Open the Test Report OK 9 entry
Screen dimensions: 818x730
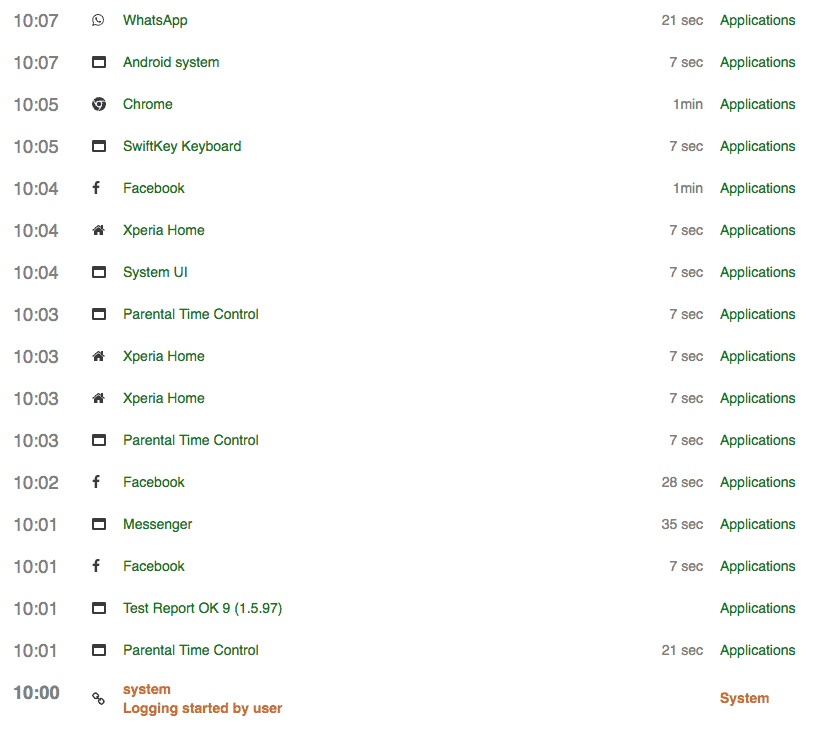(202, 608)
